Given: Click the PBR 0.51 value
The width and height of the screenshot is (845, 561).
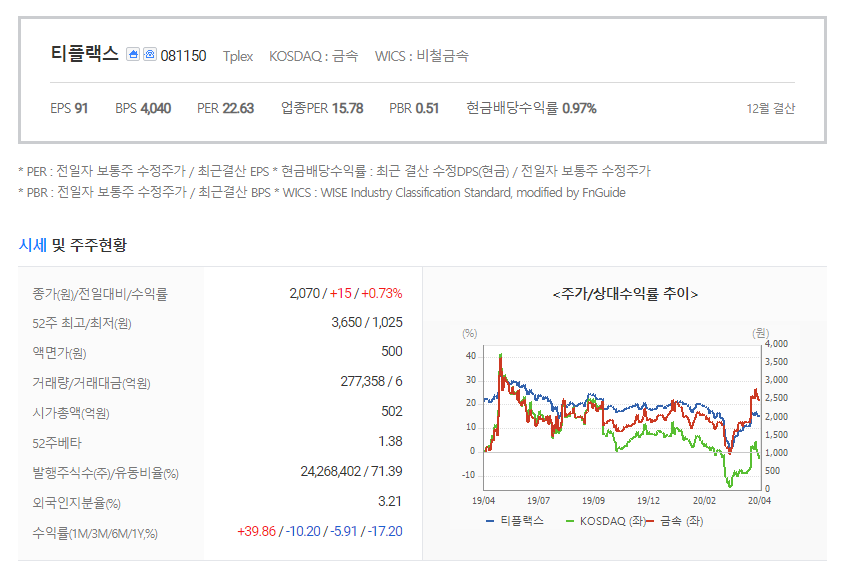Looking at the screenshot, I should 414,108.
